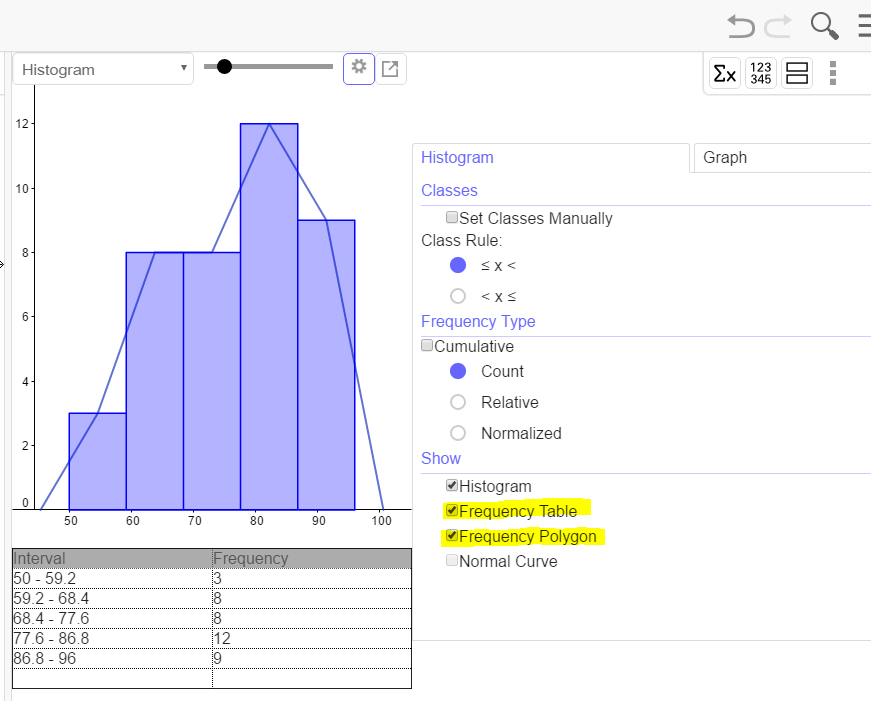Click the classes slider knob
The image size is (871, 701).
click(224, 67)
